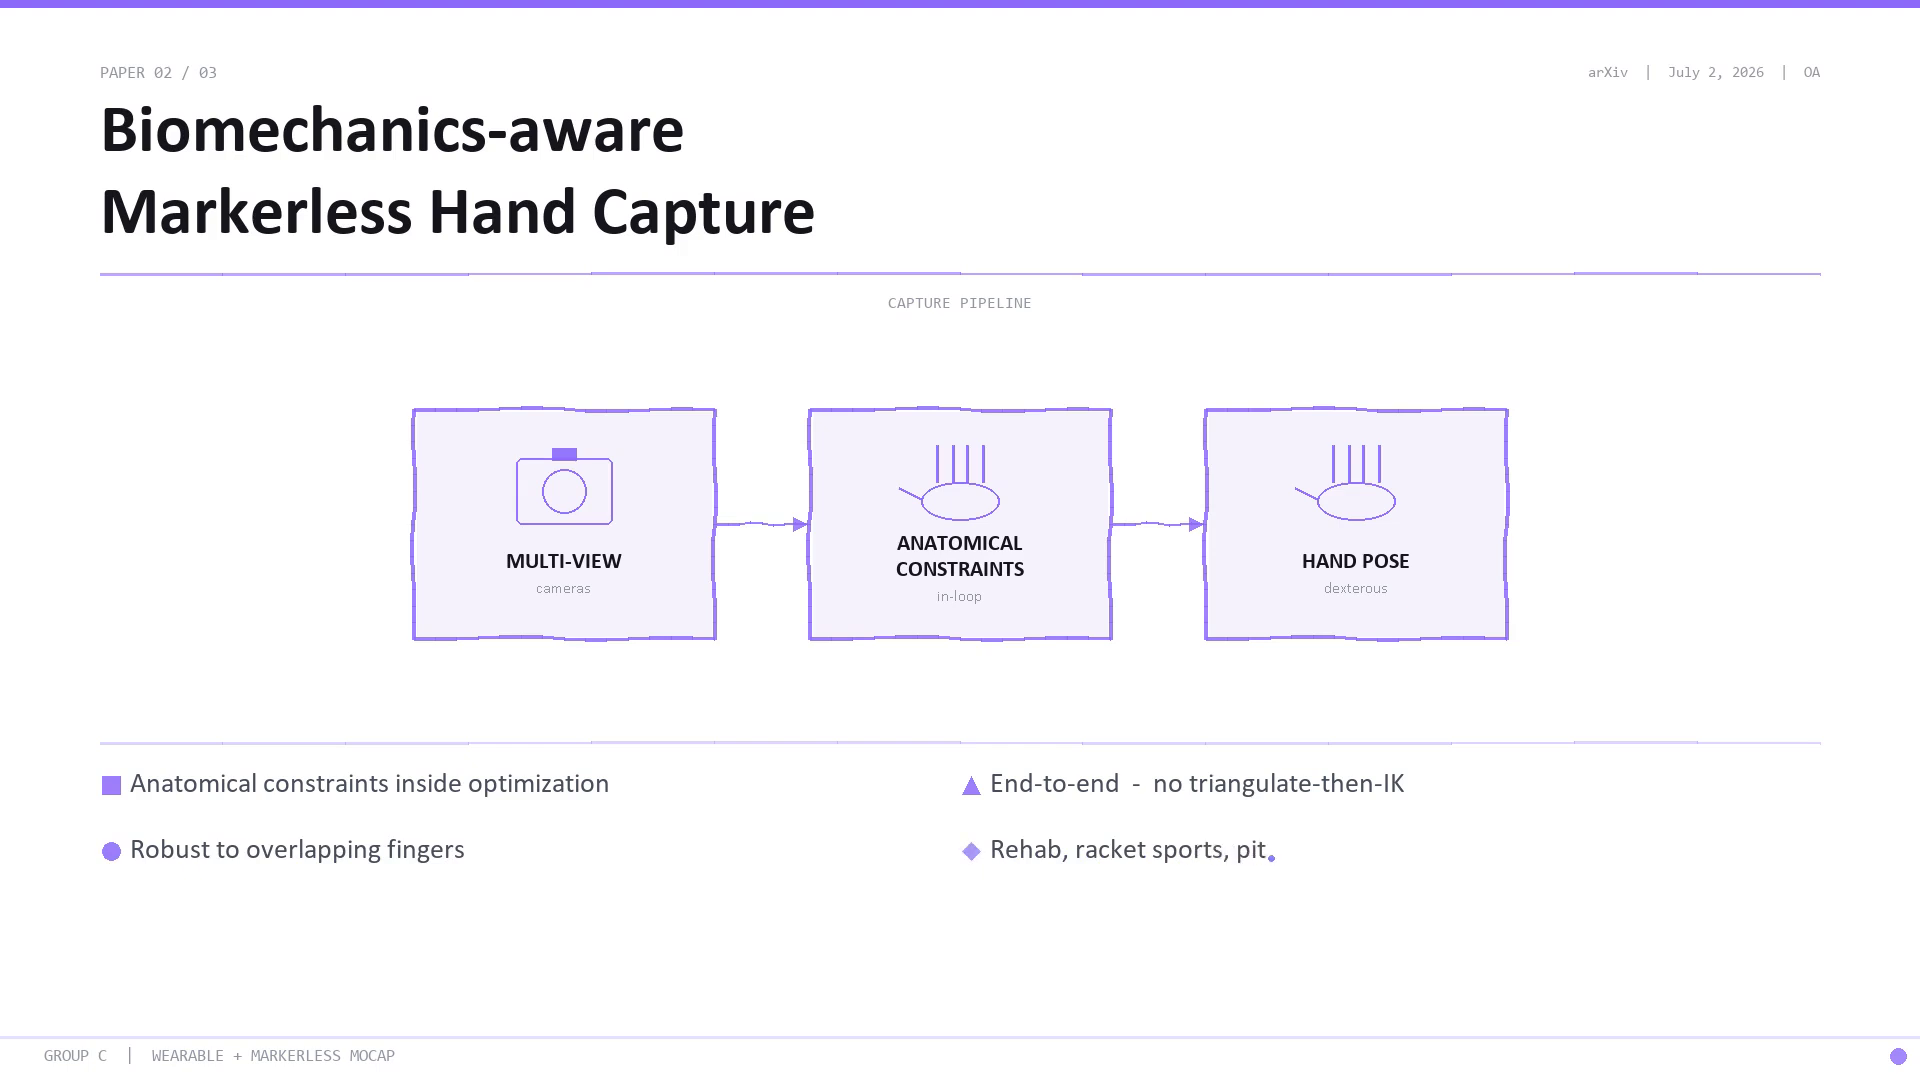Click the MULTI-VIEW heading
The image size is (1920, 1080).
[x=564, y=561]
